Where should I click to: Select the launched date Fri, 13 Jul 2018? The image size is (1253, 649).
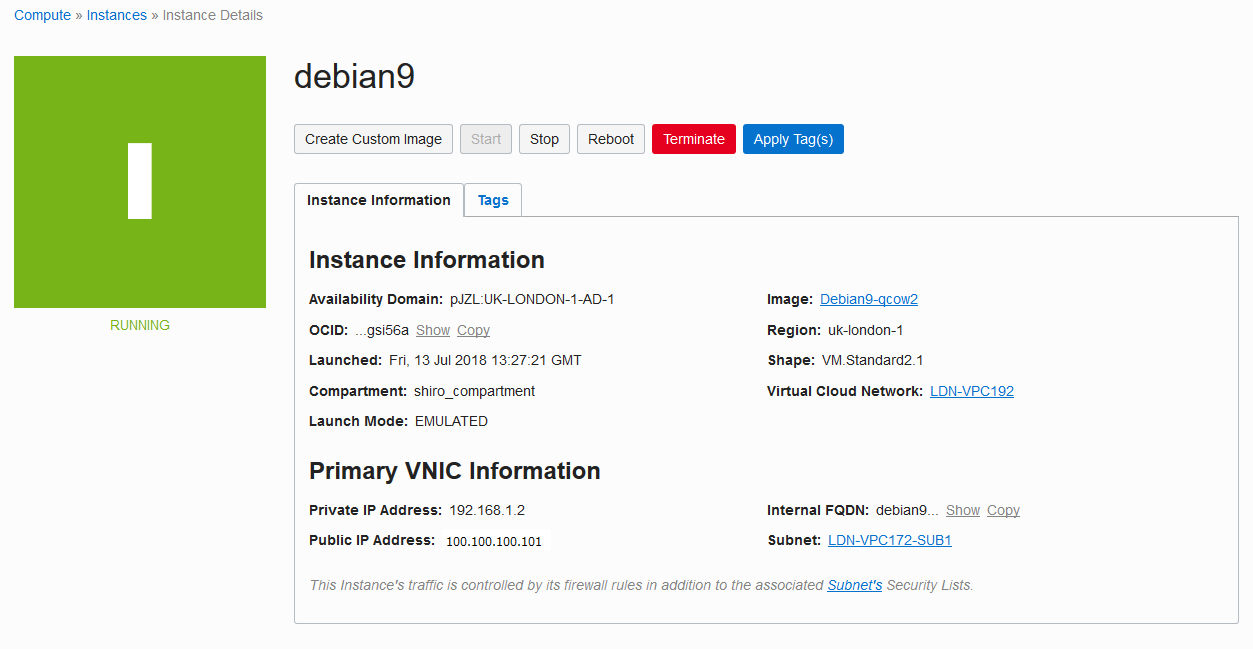point(485,360)
